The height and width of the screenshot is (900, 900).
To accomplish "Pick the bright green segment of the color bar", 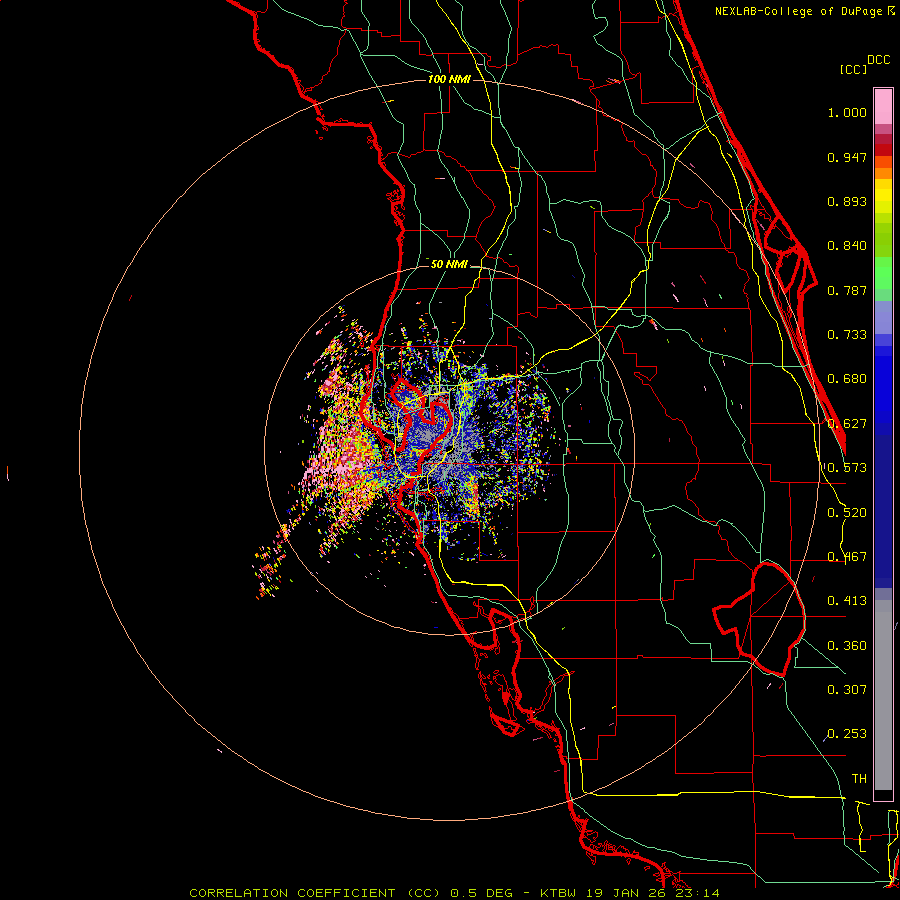I will pos(883,273).
